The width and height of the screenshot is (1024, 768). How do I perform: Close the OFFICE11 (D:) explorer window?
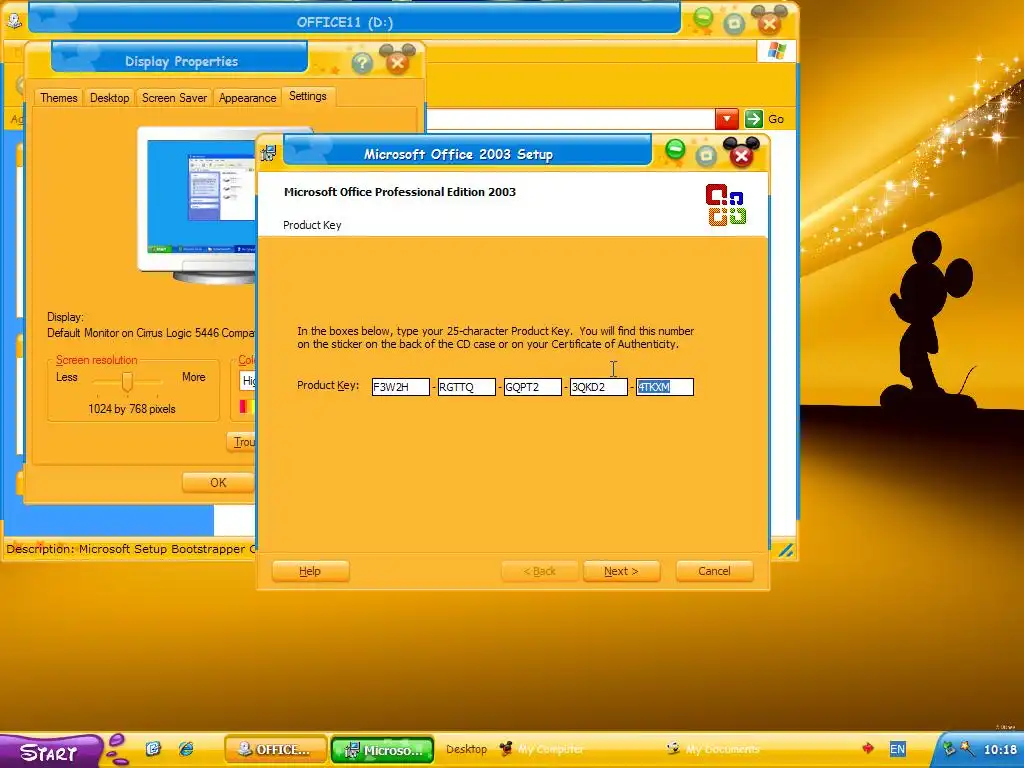(x=769, y=24)
